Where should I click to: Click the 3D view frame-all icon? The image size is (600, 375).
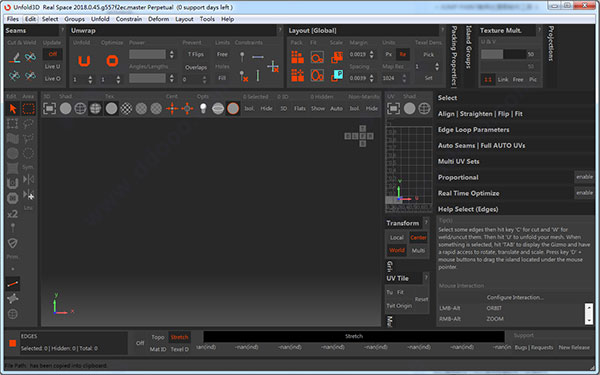click(x=49, y=109)
